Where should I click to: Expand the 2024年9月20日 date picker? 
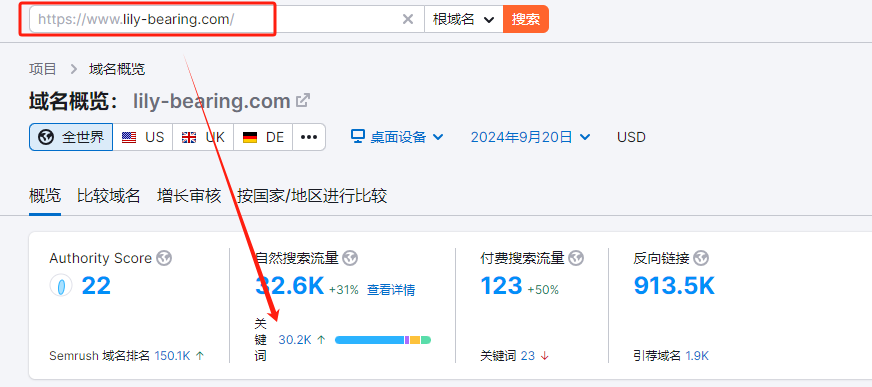pos(531,137)
